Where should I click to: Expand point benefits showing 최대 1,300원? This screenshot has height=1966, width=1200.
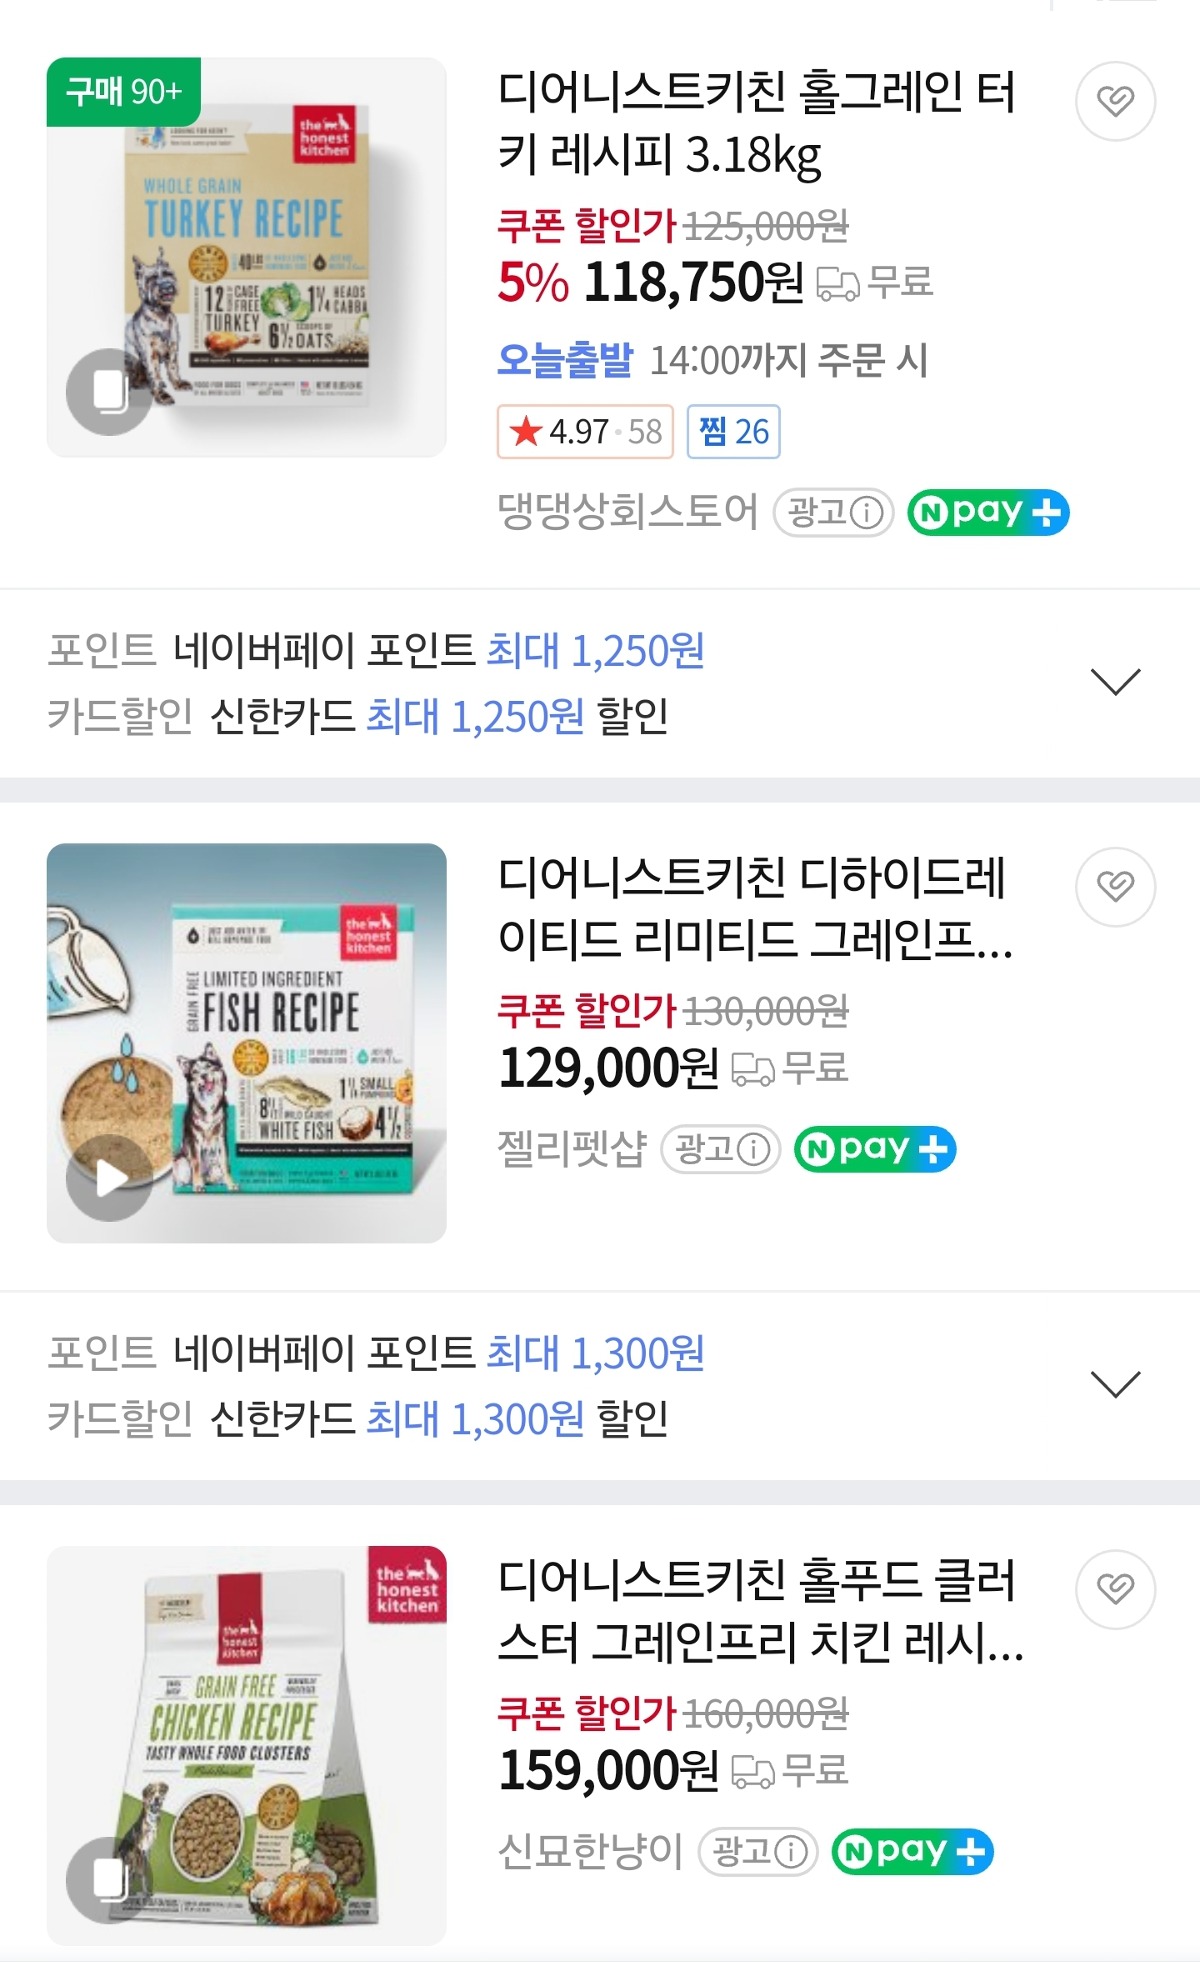(x=1115, y=1385)
